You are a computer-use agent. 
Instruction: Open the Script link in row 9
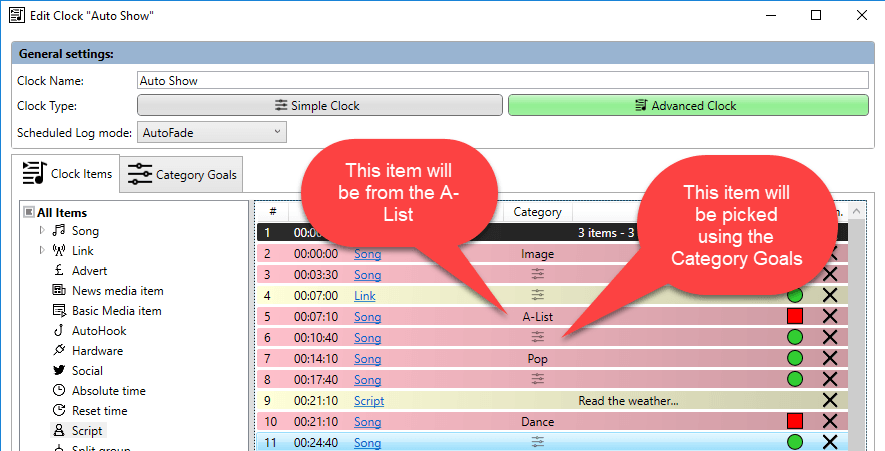pos(369,401)
